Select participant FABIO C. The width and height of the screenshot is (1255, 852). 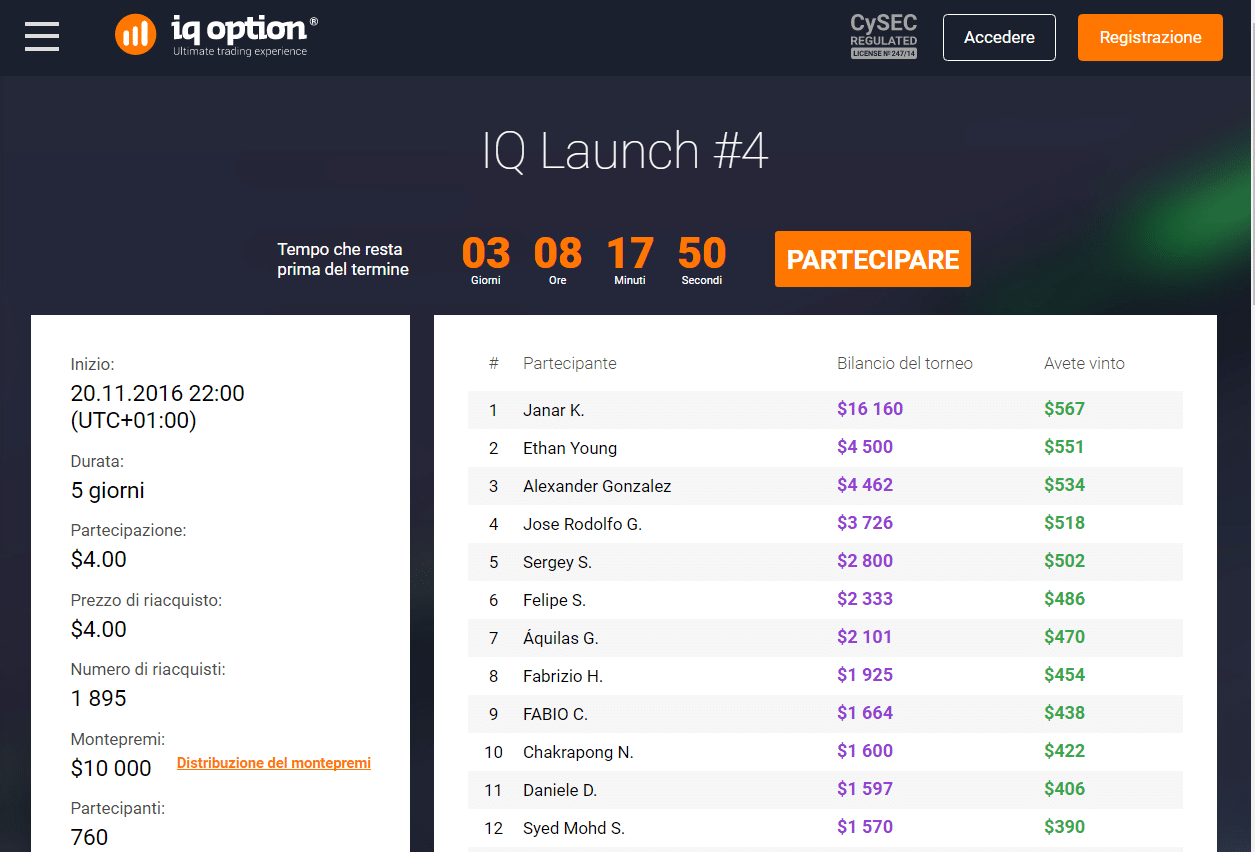555,714
